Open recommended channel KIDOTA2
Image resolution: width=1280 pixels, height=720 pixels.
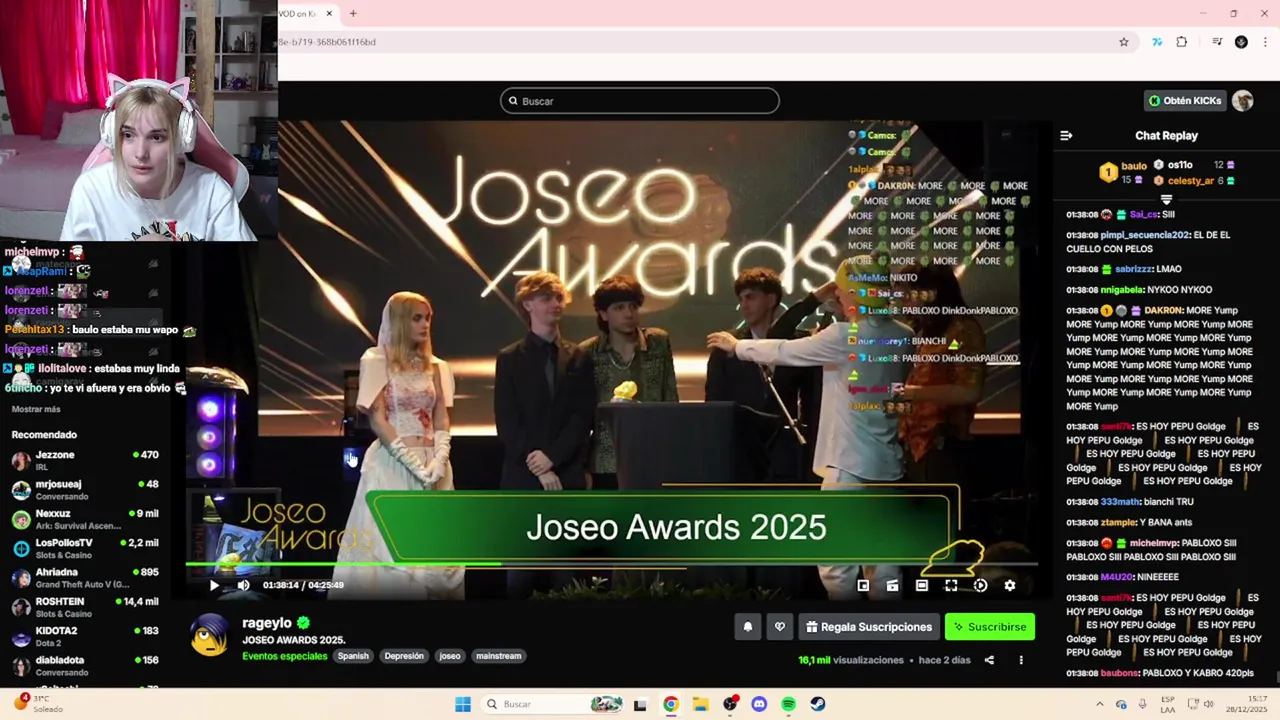85,636
